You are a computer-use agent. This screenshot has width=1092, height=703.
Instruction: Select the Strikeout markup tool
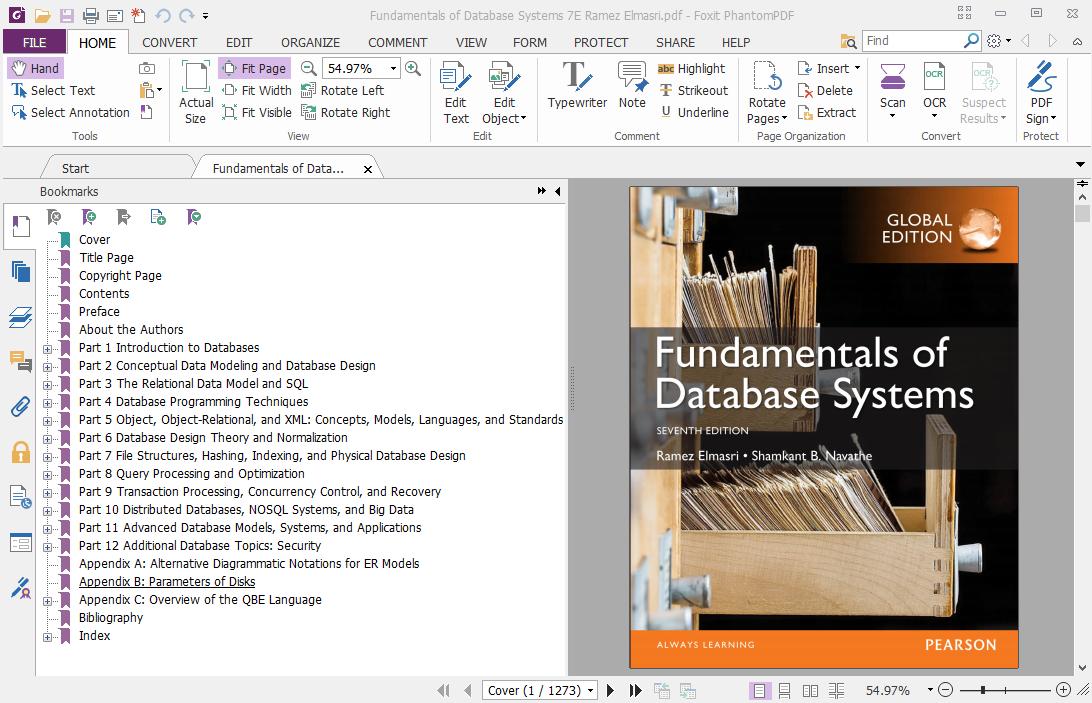(x=694, y=91)
